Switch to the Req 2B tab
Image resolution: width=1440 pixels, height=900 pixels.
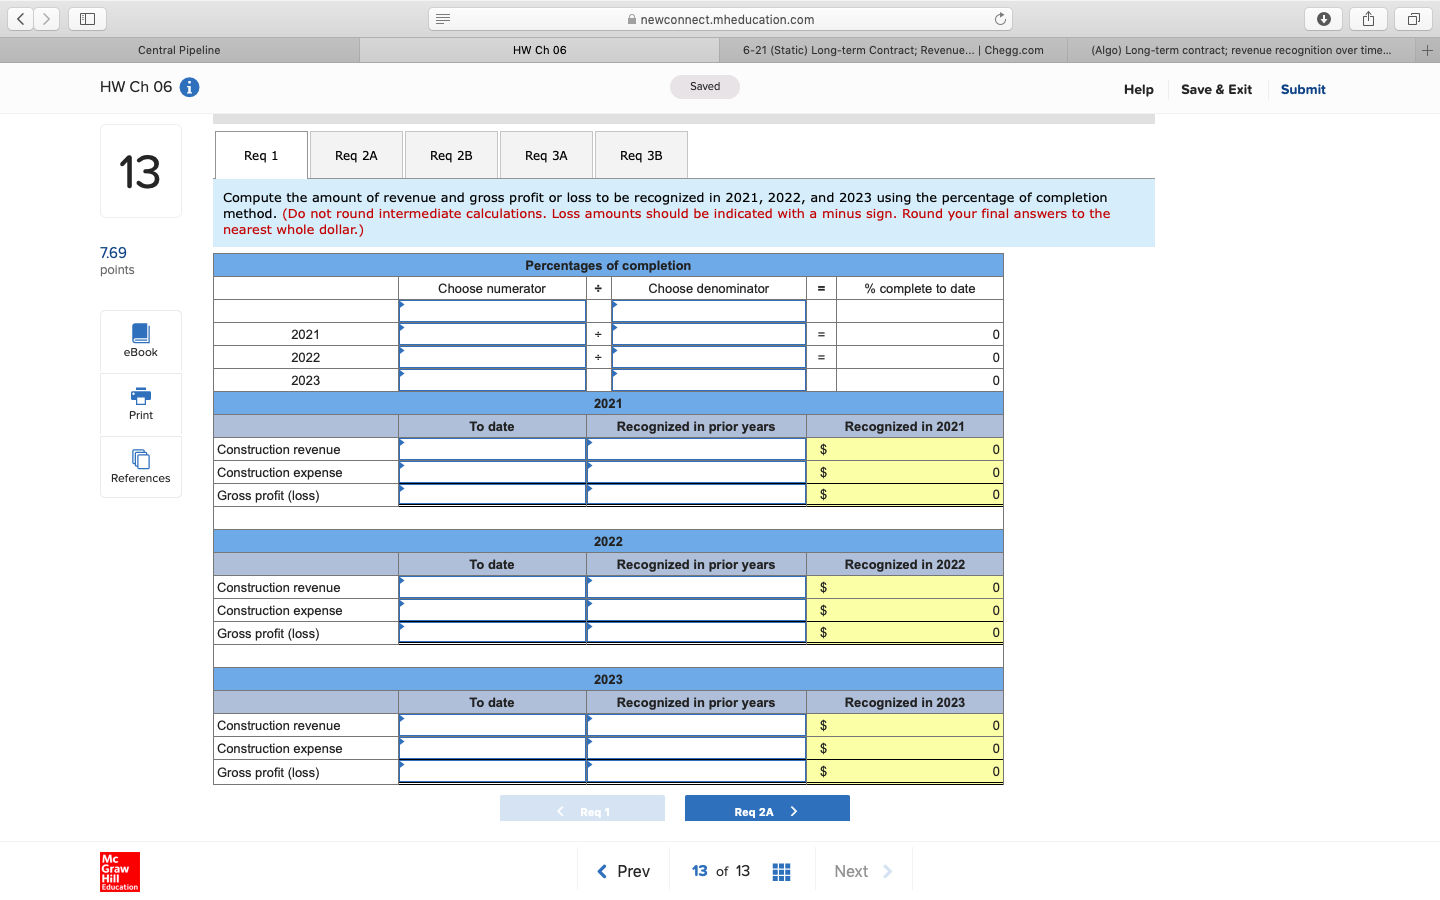pos(451,155)
